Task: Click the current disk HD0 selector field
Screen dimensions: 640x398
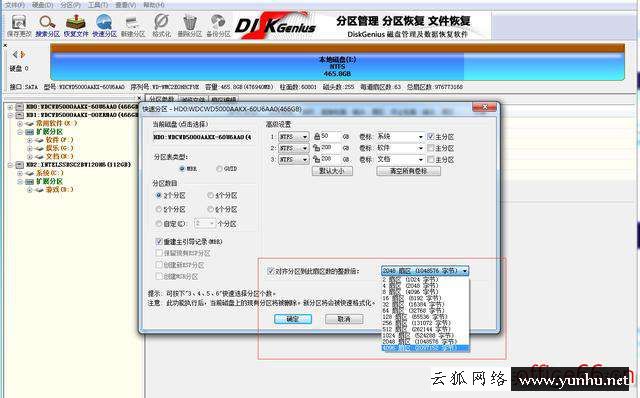Action: coord(203,137)
